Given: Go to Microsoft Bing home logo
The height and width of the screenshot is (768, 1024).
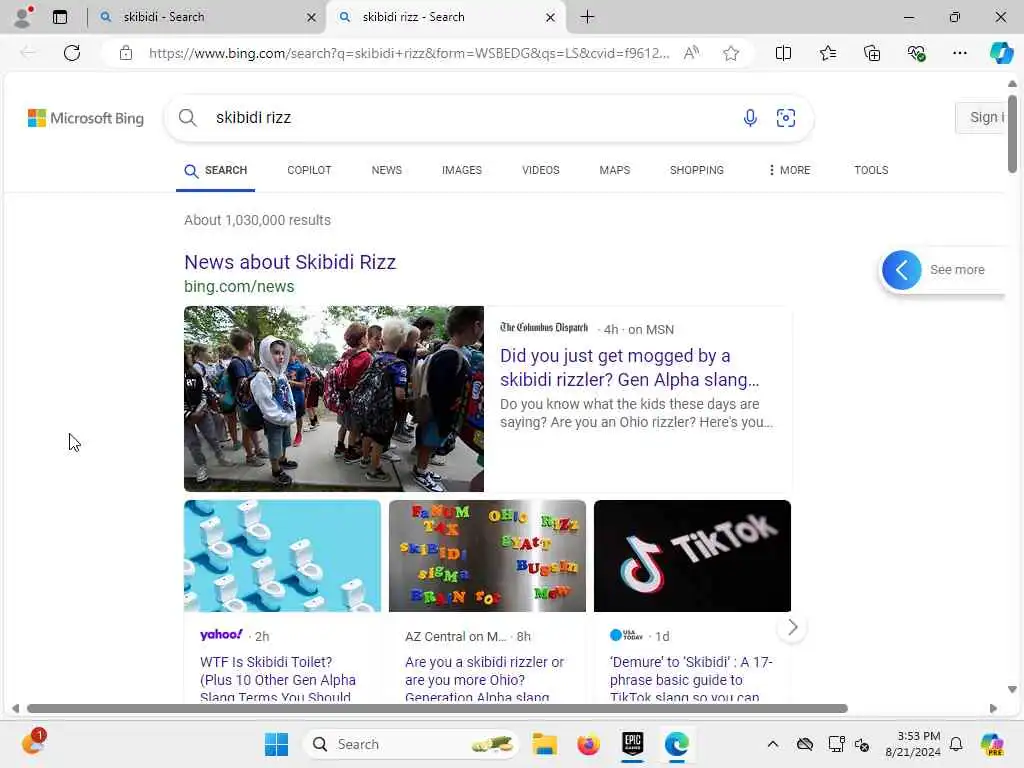Looking at the screenshot, I should click(86, 118).
